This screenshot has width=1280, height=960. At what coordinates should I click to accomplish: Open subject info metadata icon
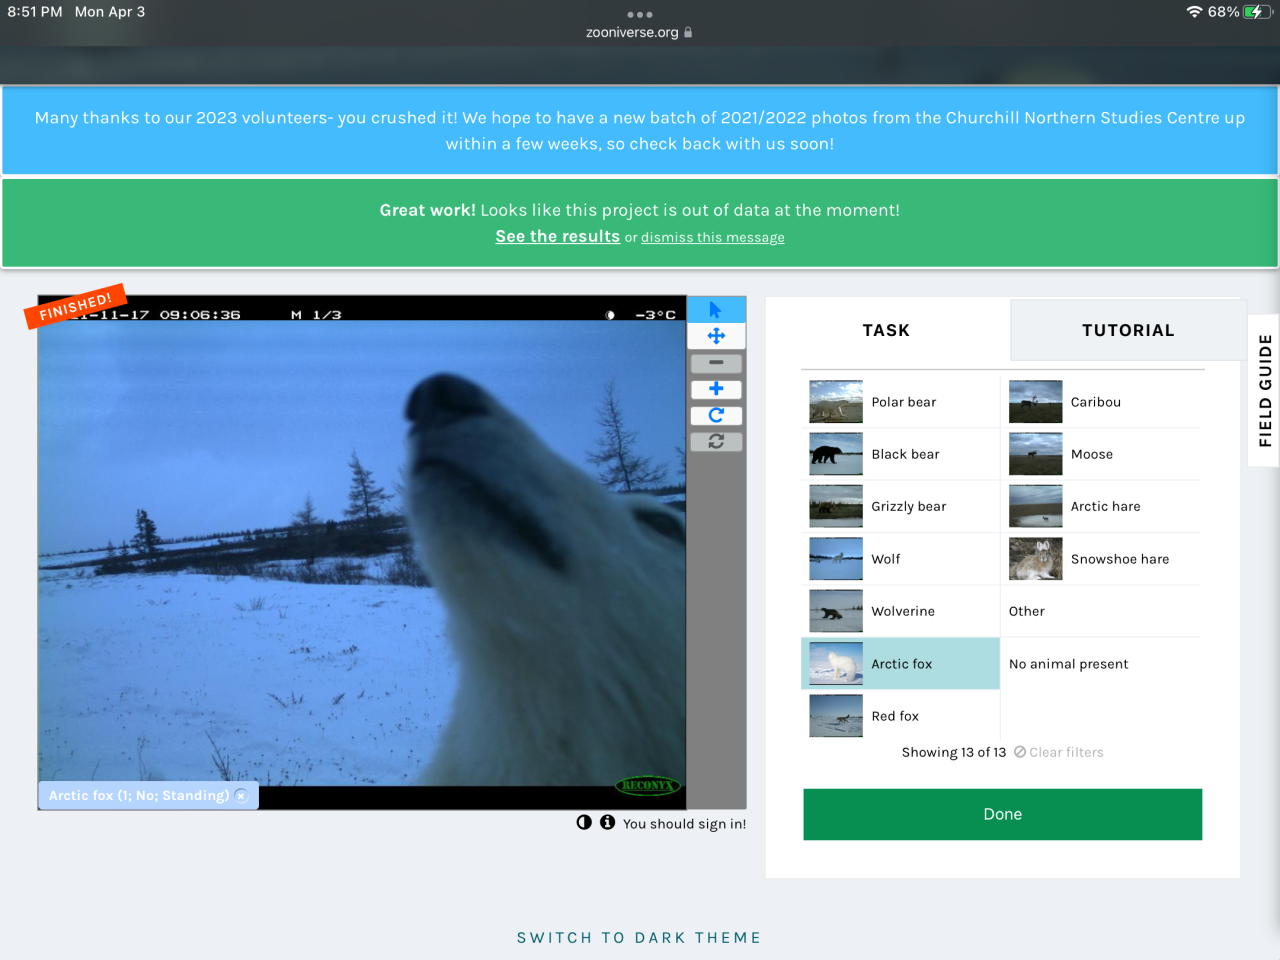pos(607,823)
